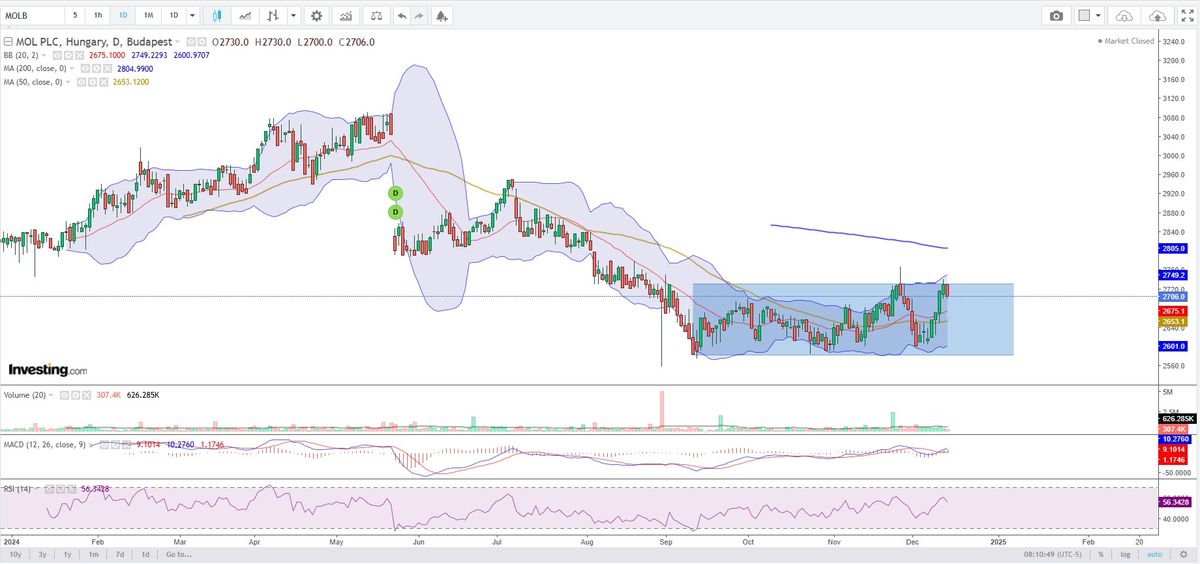Image resolution: width=1200 pixels, height=564 pixels.
Task: Click the upper green D dividend marker
Action: pos(395,192)
